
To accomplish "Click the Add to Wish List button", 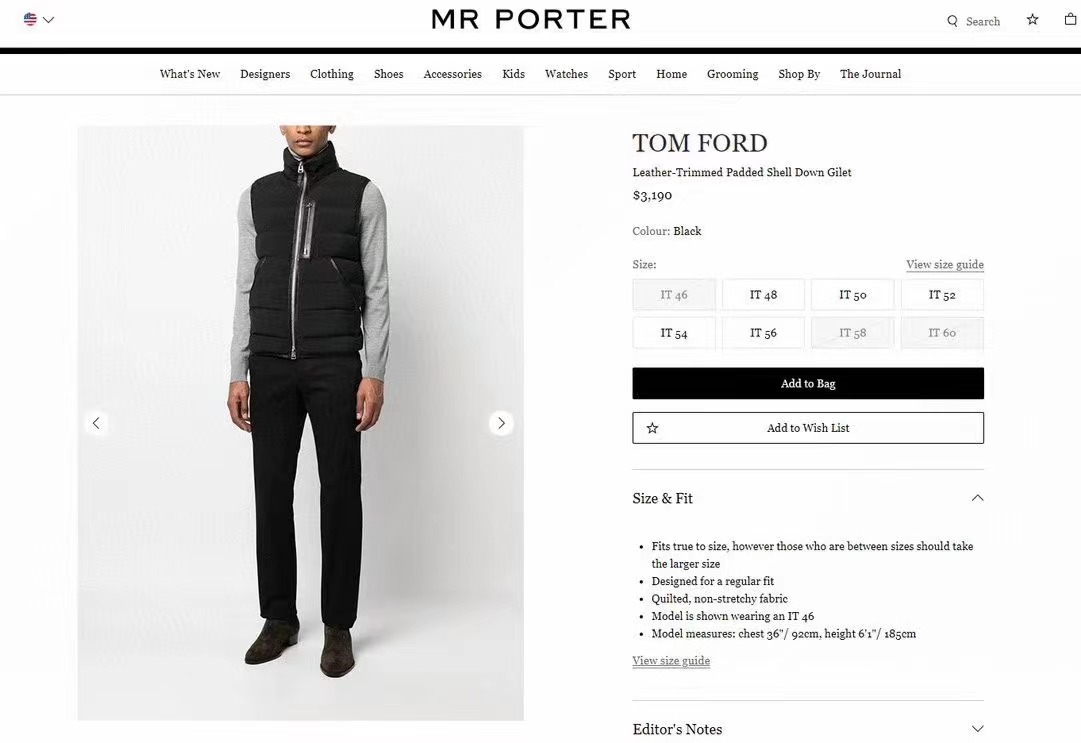I will click(808, 428).
